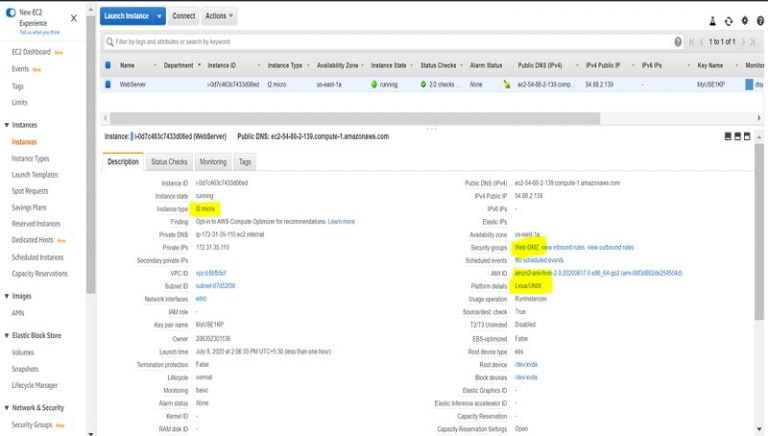Open Security Groups in sidebar
The height and width of the screenshot is (436, 768).
click(x=32, y=425)
